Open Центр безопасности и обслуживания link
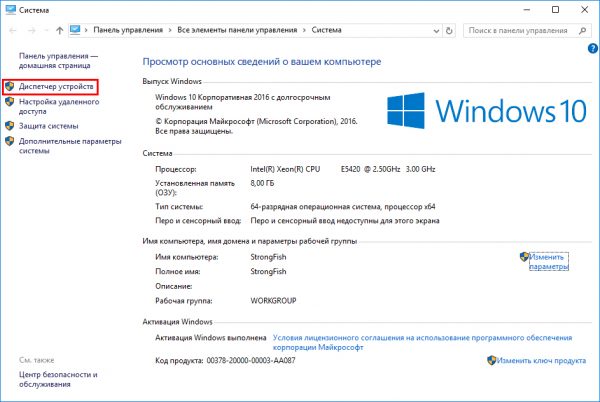Image resolution: width=600 pixels, height=402 pixels. (x=58, y=379)
